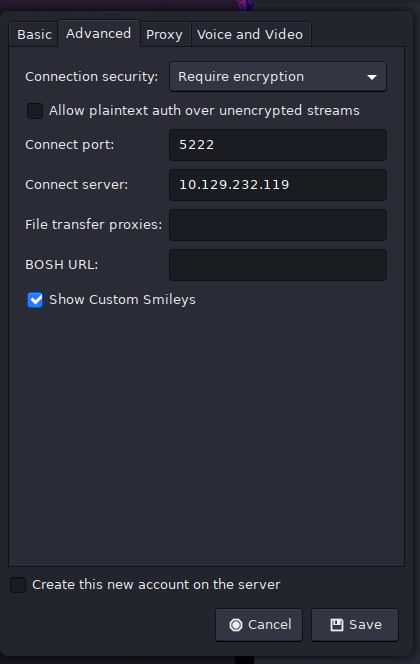Select the Advanced tab
420x664 pixels.
tap(99, 33)
